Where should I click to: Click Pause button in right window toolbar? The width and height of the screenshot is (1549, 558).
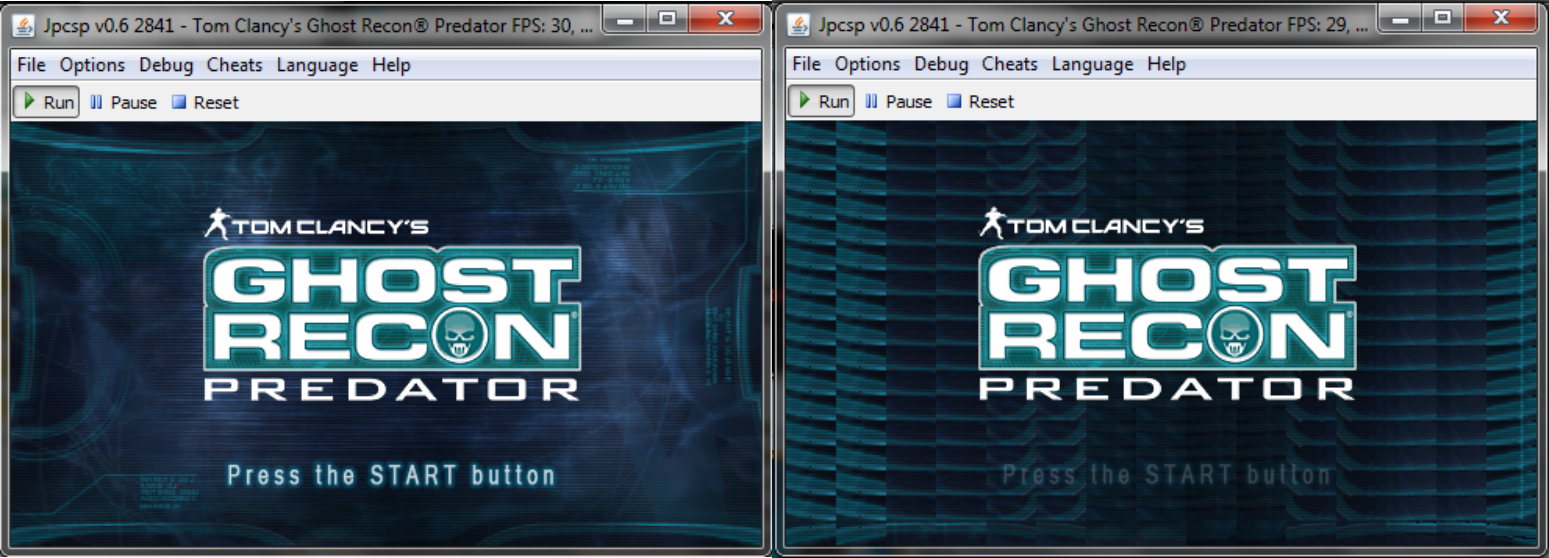click(898, 101)
